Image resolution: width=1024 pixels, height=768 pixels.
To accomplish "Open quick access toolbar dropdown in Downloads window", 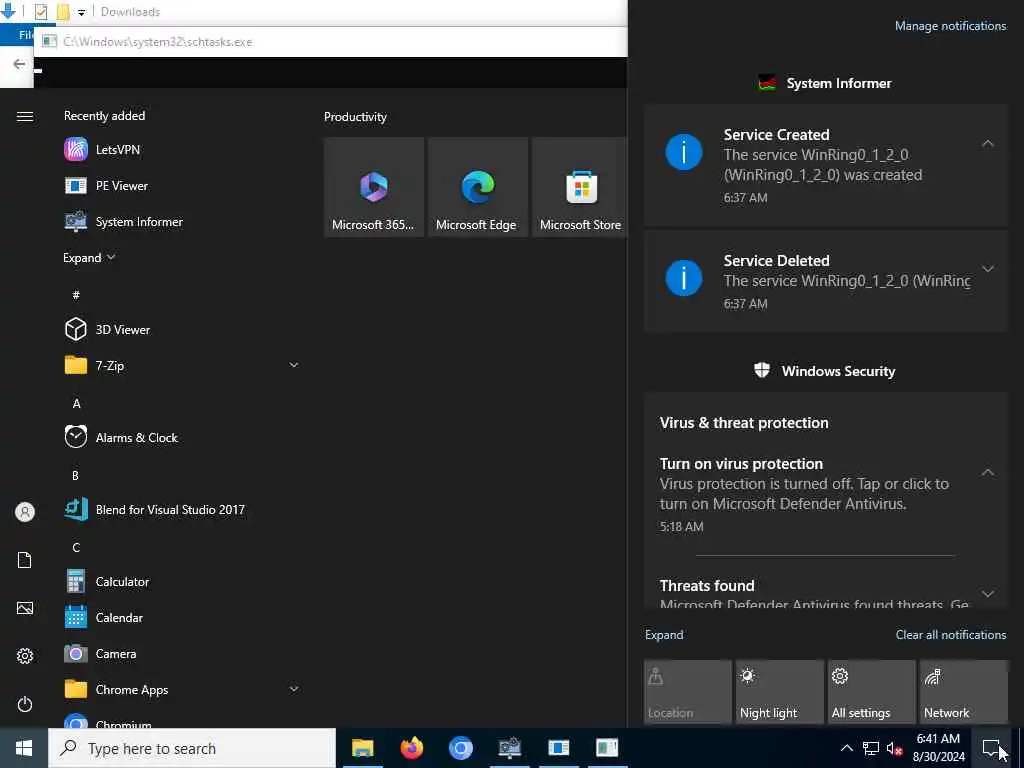I will point(81,12).
